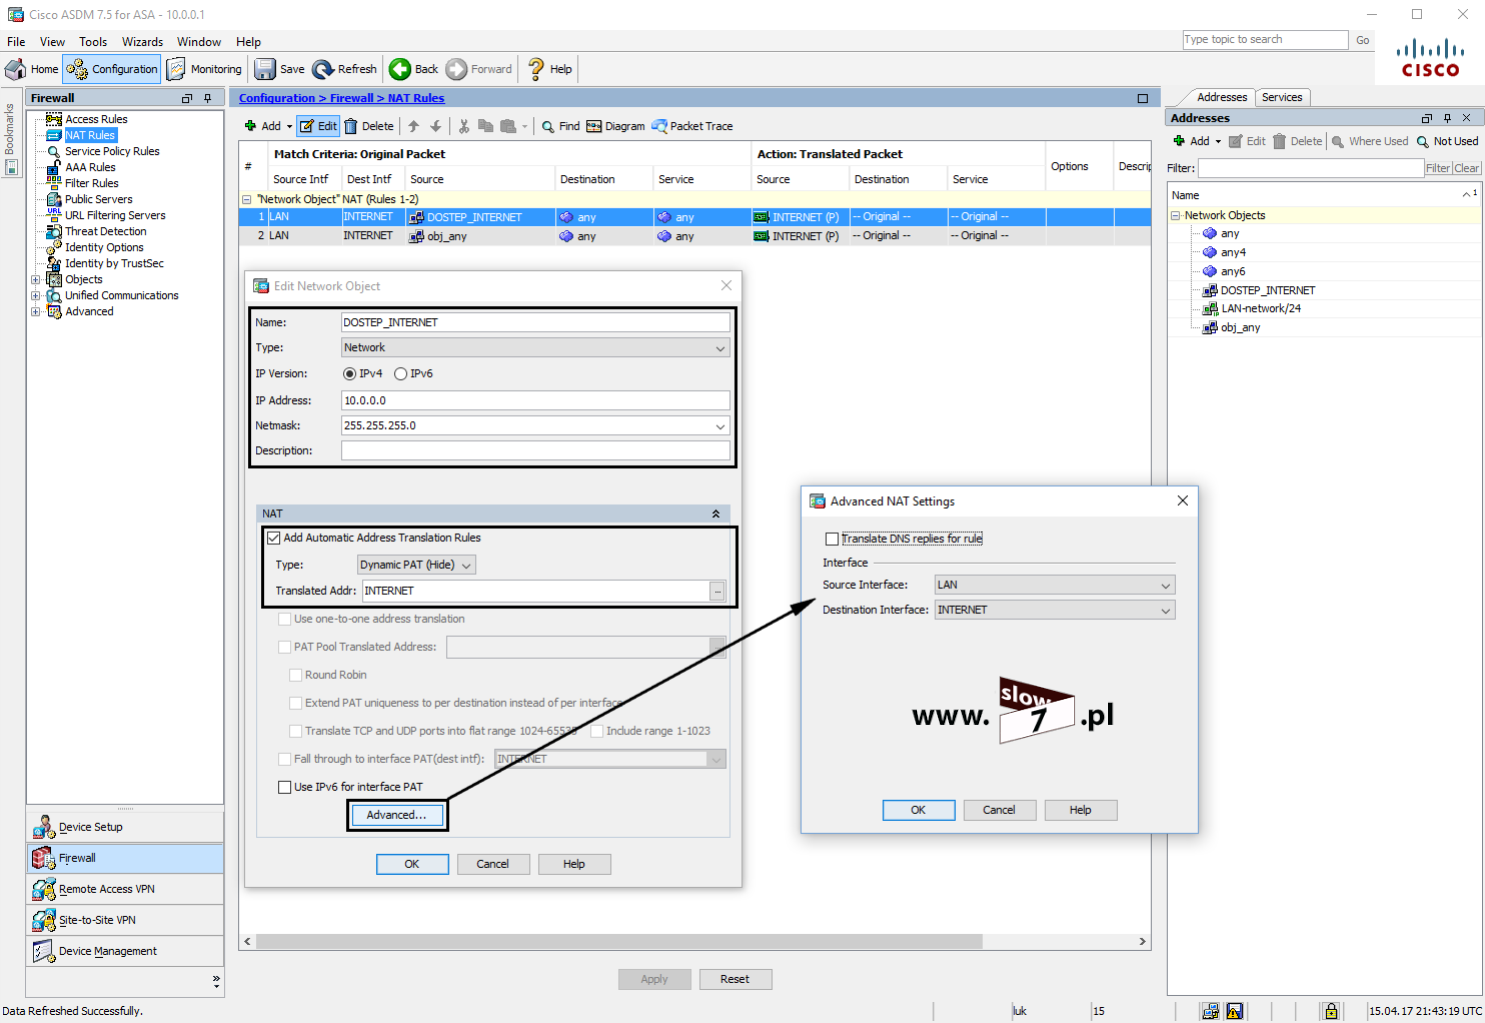
Task: Open the Netmask dropdown
Action: [720, 426]
